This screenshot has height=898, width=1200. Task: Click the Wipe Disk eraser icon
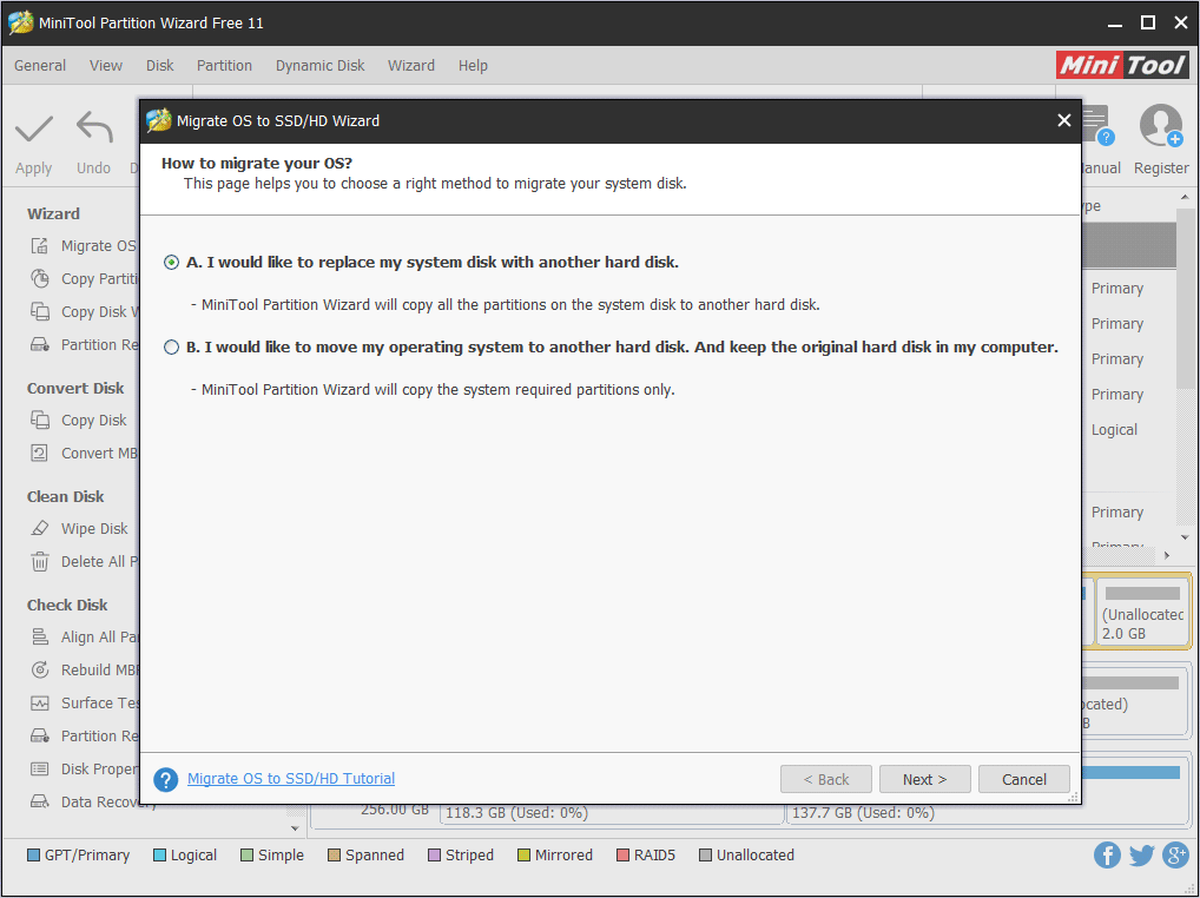coord(40,529)
